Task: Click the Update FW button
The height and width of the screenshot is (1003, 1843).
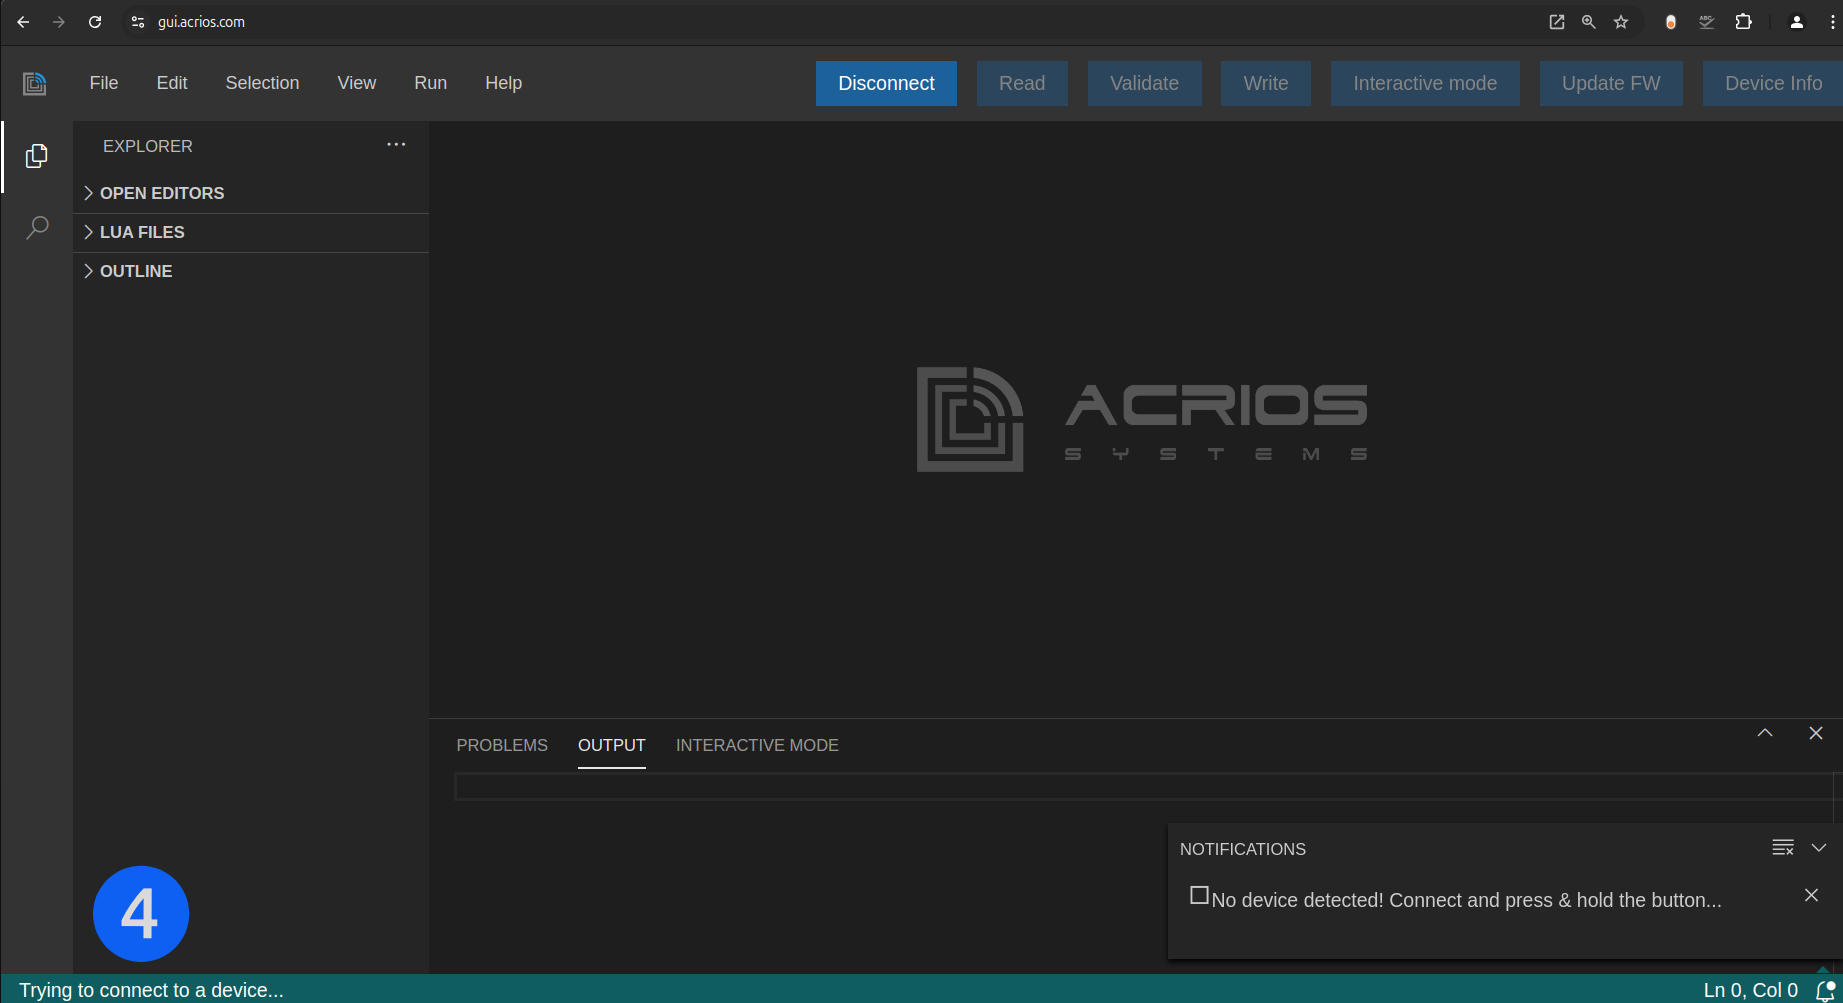Action: coord(1610,83)
